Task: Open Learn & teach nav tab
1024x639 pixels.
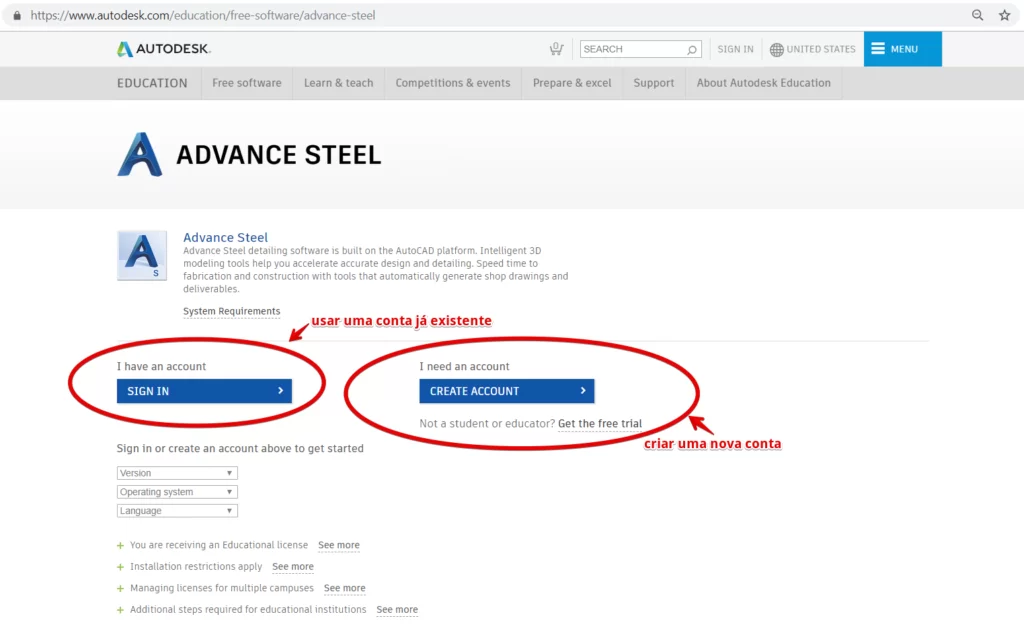Action: pyautogui.click(x=338, y=83)
